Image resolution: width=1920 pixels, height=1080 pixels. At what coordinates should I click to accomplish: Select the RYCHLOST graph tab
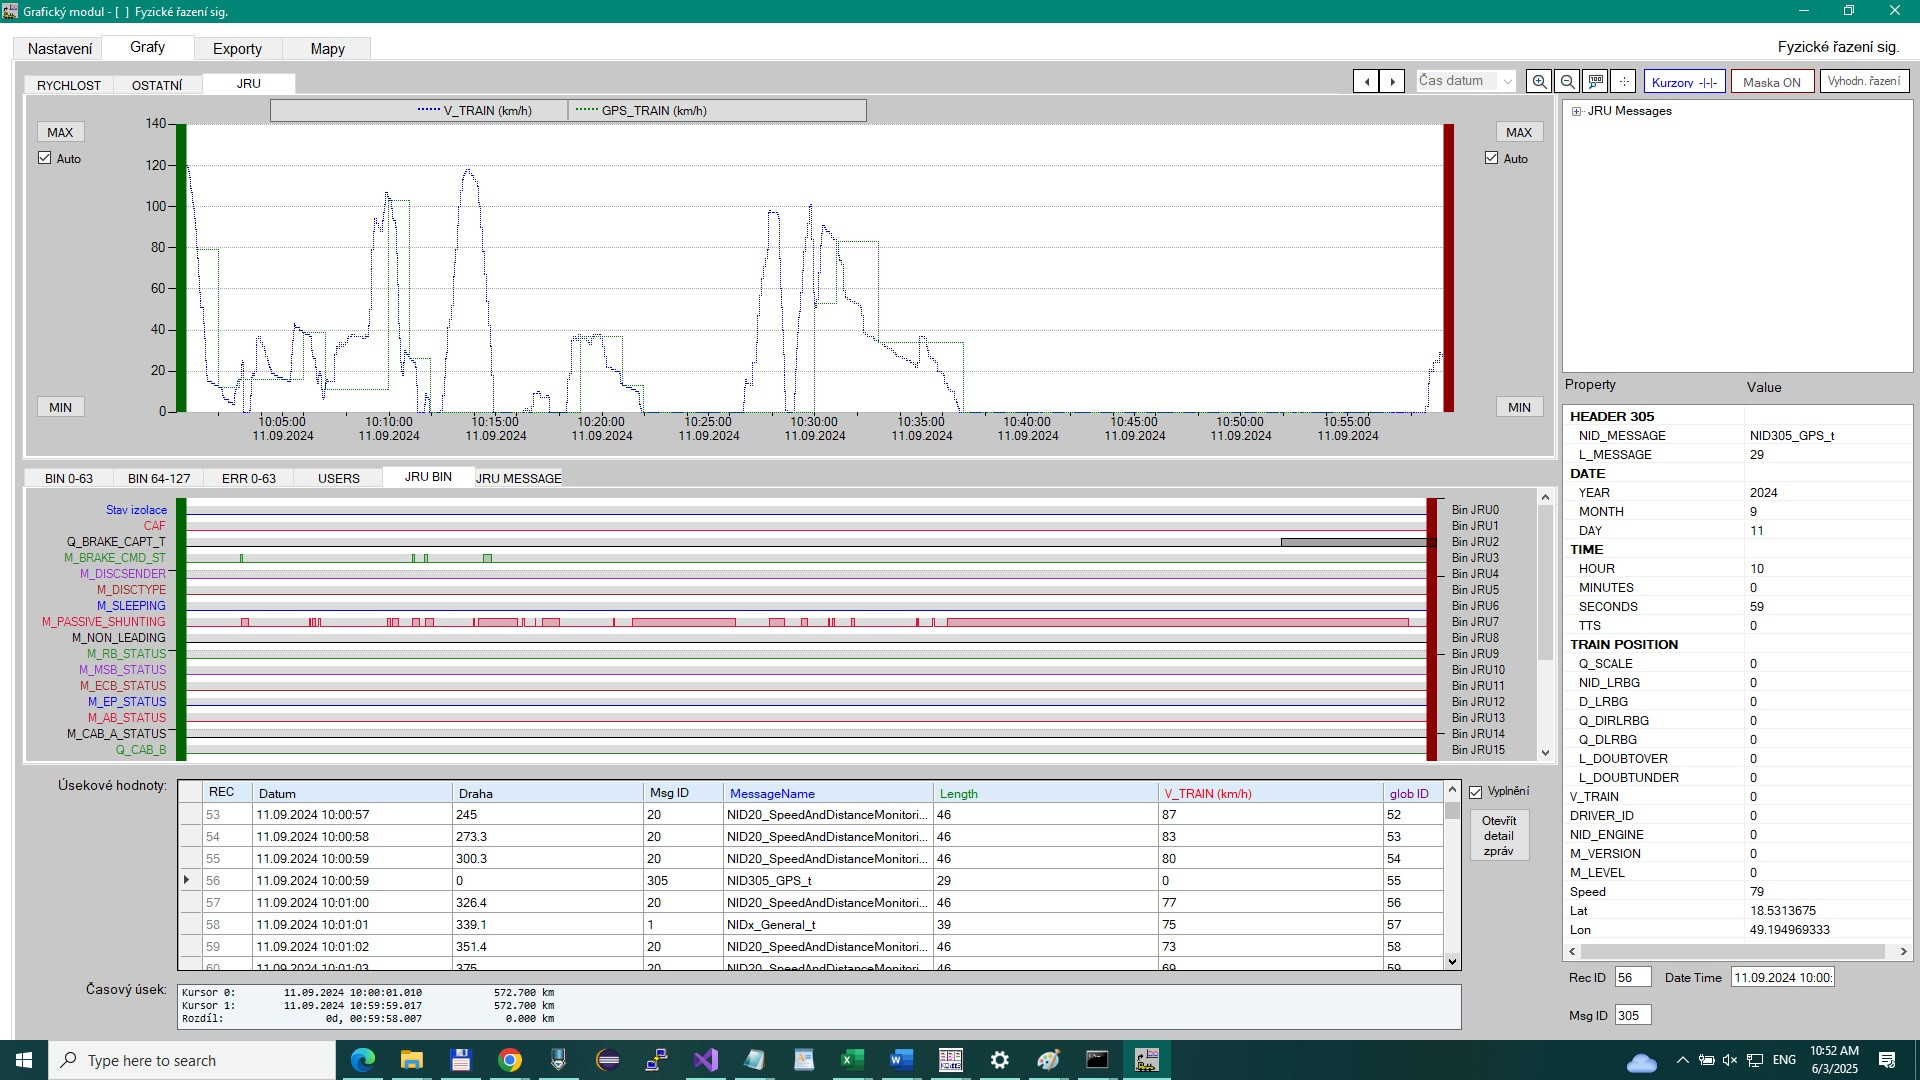click(x=69, y=85)
